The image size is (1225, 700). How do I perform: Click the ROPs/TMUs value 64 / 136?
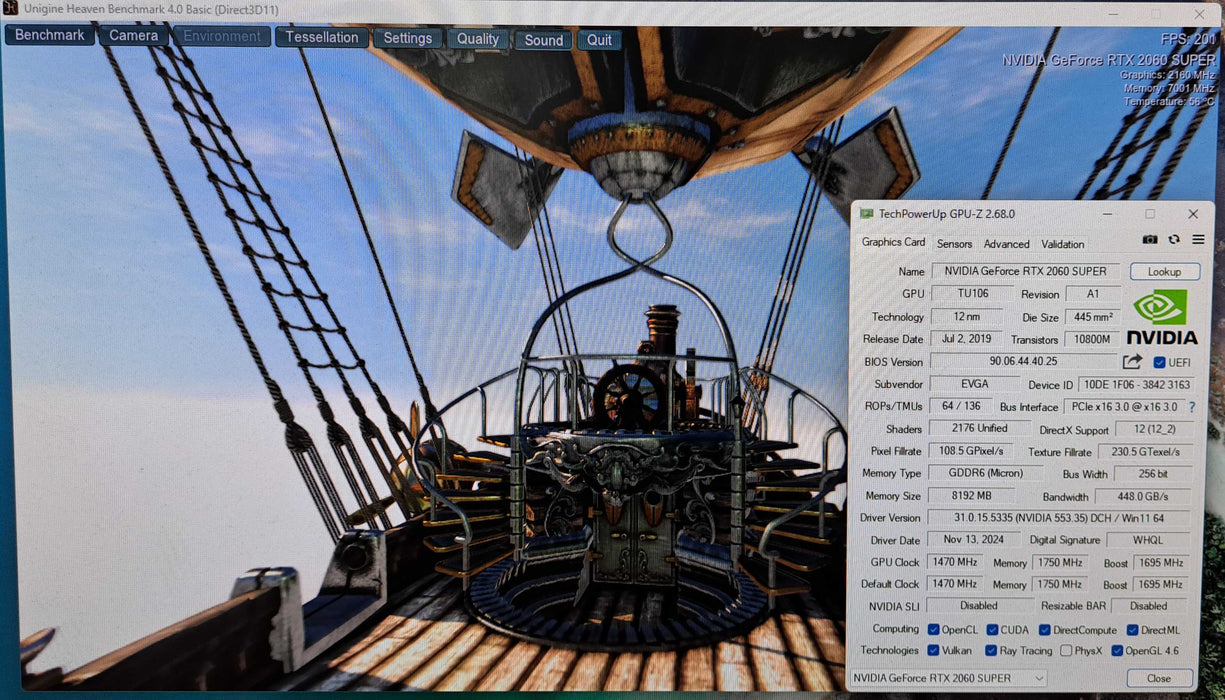click(x=961, y=406)
